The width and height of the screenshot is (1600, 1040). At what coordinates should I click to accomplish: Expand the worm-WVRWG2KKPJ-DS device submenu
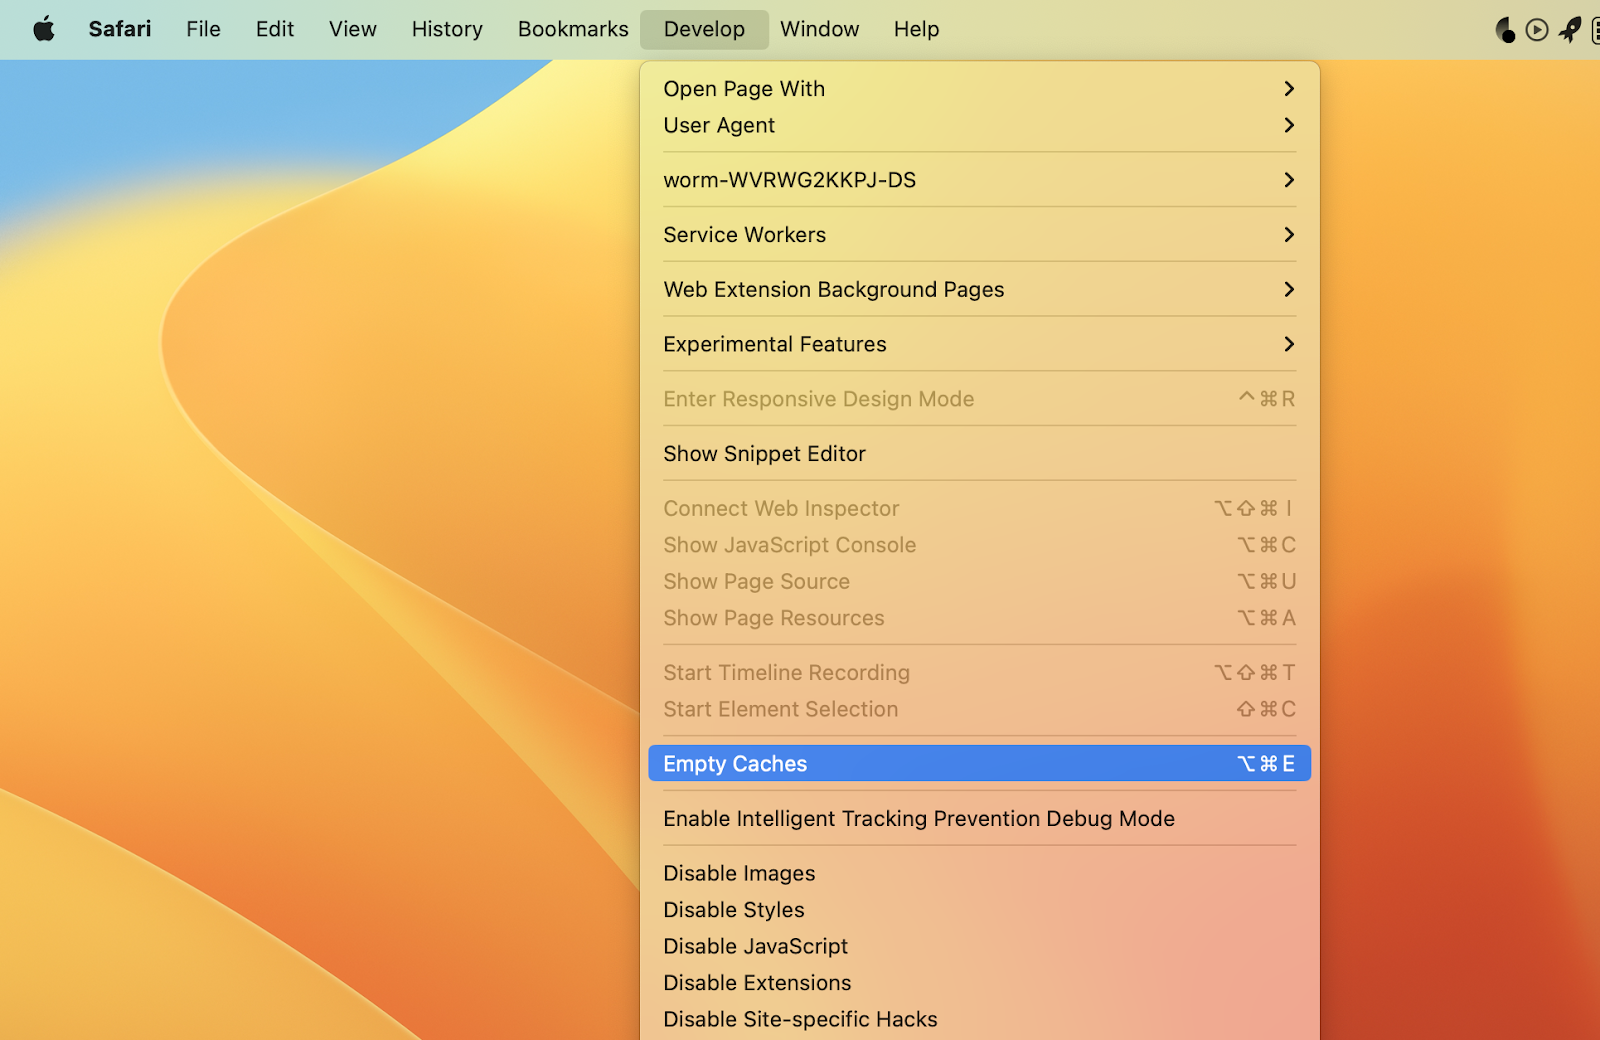point(979,180)
